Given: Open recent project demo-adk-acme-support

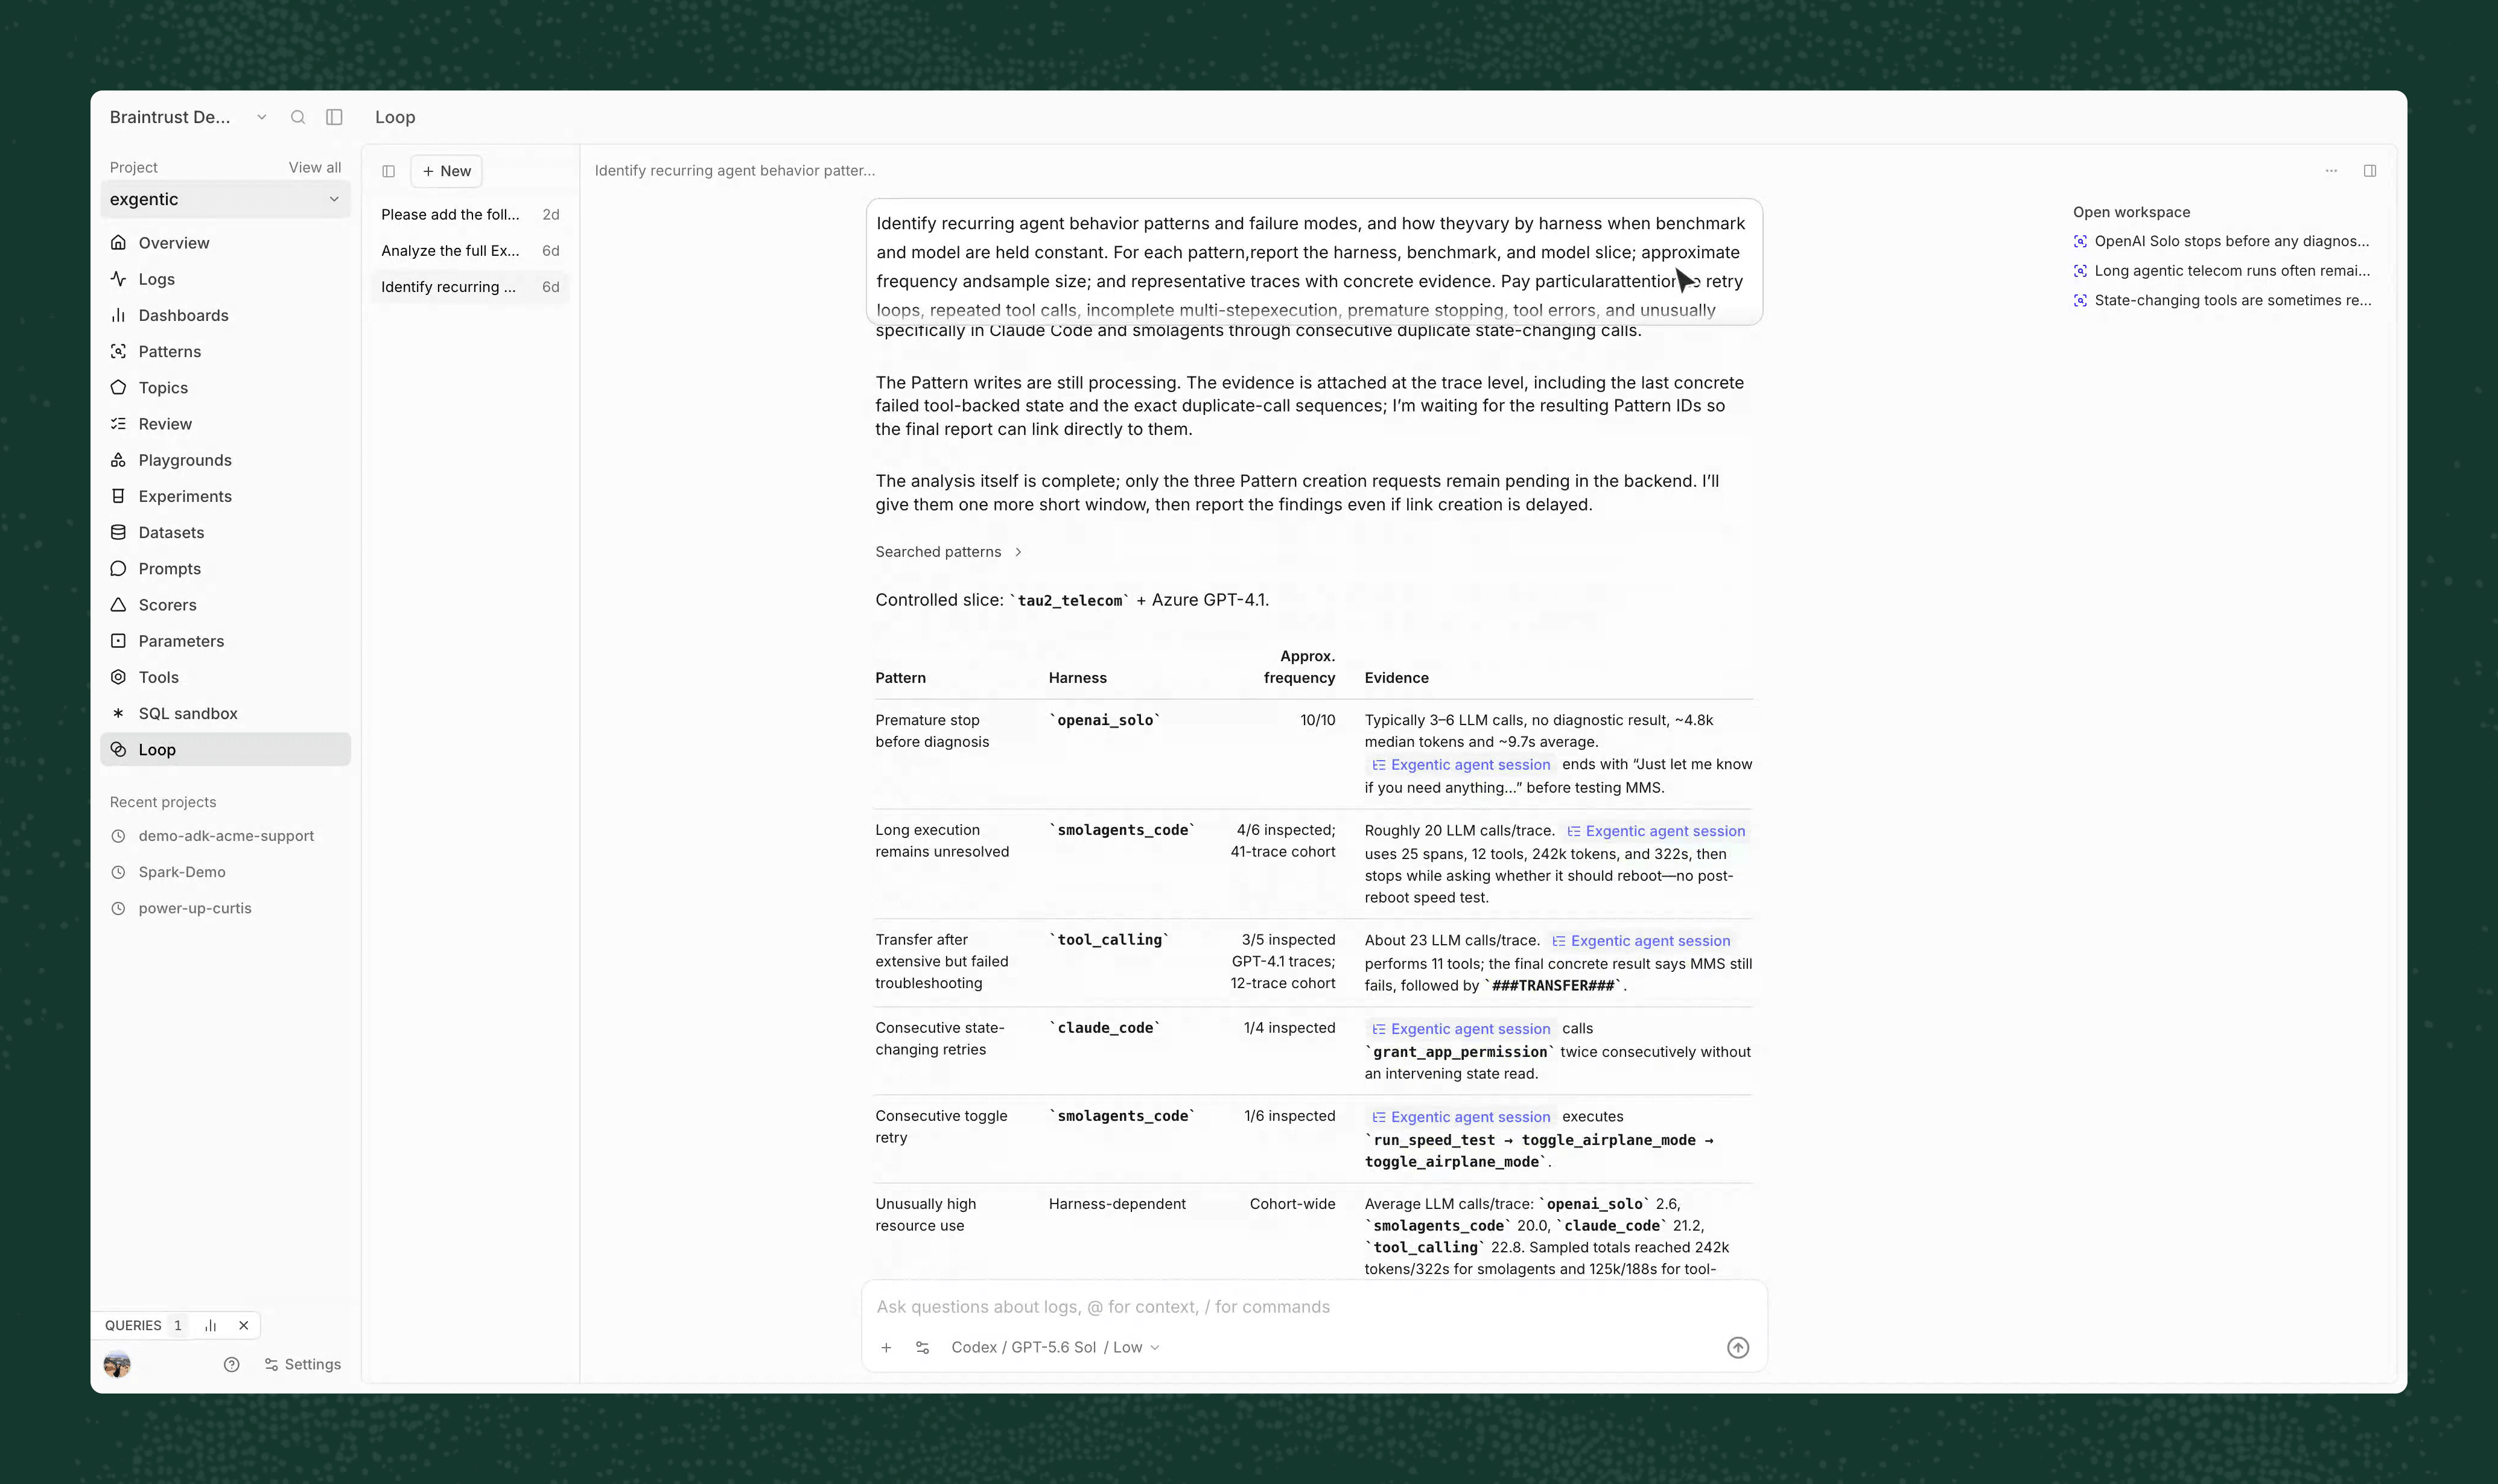Looking at the screenshot, I should (225, 836).
